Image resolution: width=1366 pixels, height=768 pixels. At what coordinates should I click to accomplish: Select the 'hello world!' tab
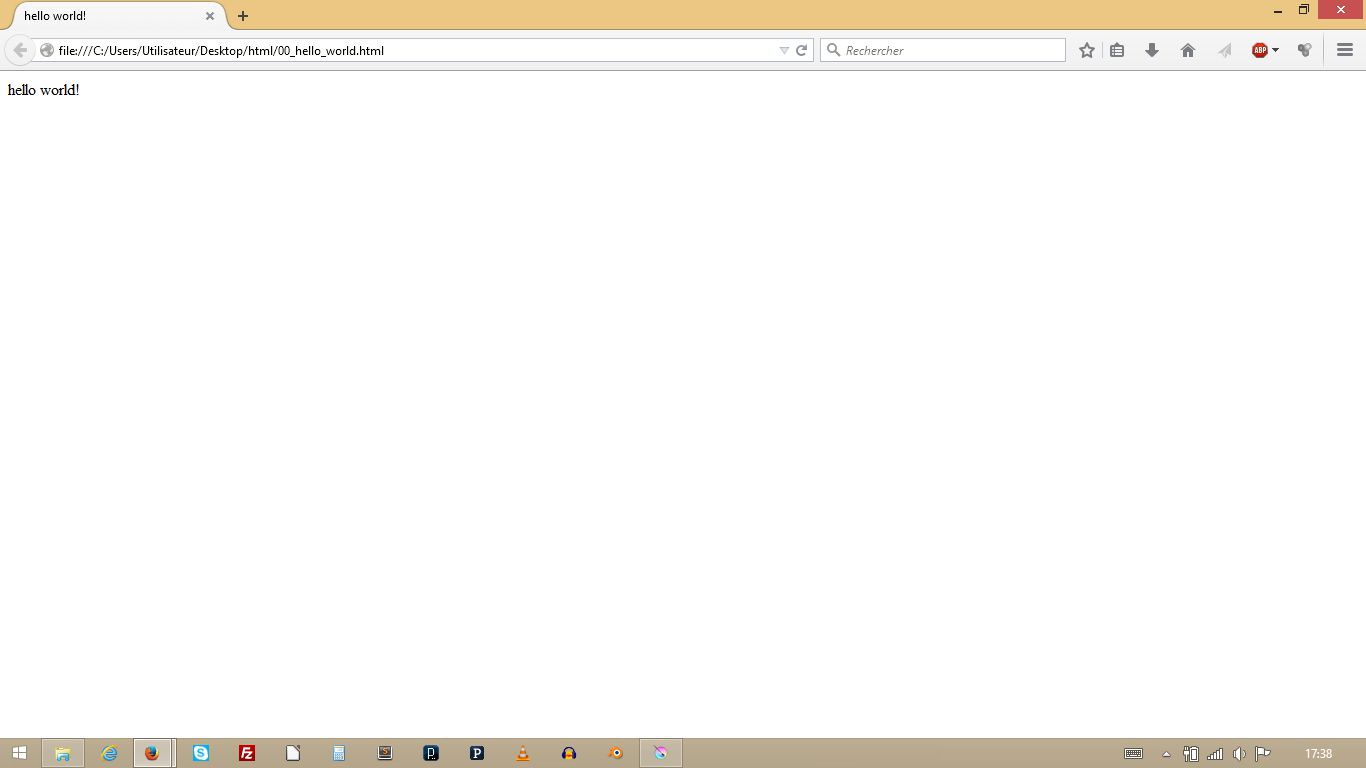110,16
